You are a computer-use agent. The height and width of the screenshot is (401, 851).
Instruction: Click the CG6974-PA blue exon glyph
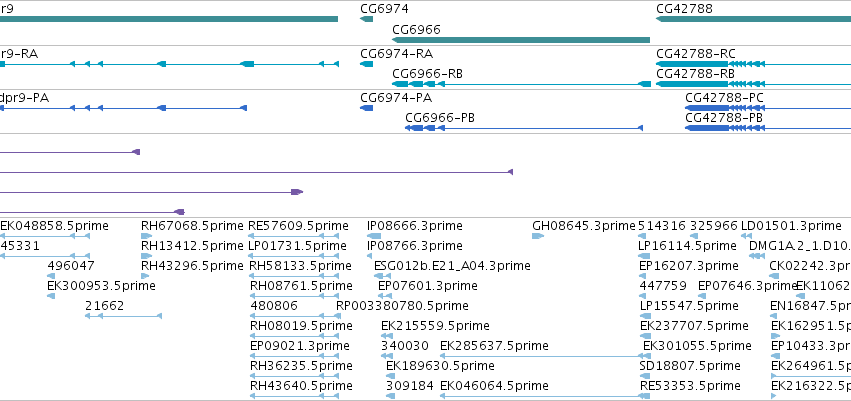click(366, 108)
